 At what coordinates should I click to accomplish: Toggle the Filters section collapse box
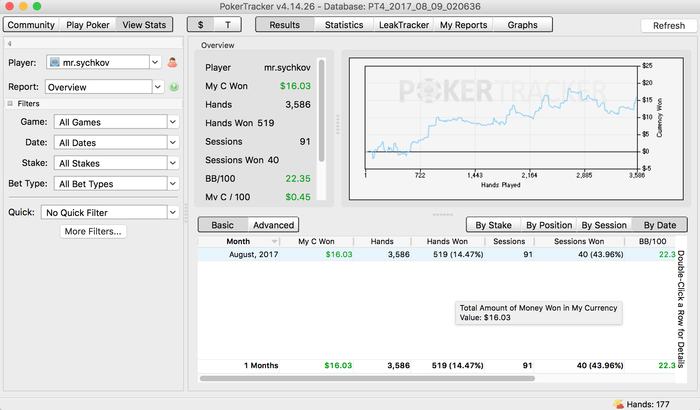(10, 103)
